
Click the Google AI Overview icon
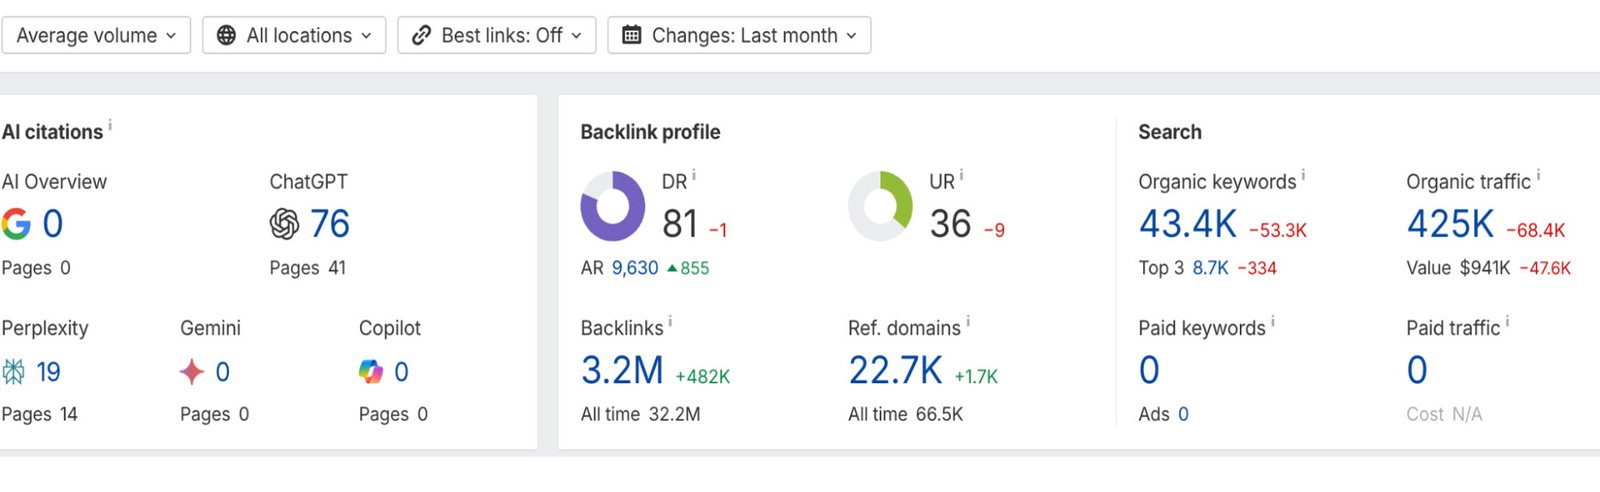point(16,224)
